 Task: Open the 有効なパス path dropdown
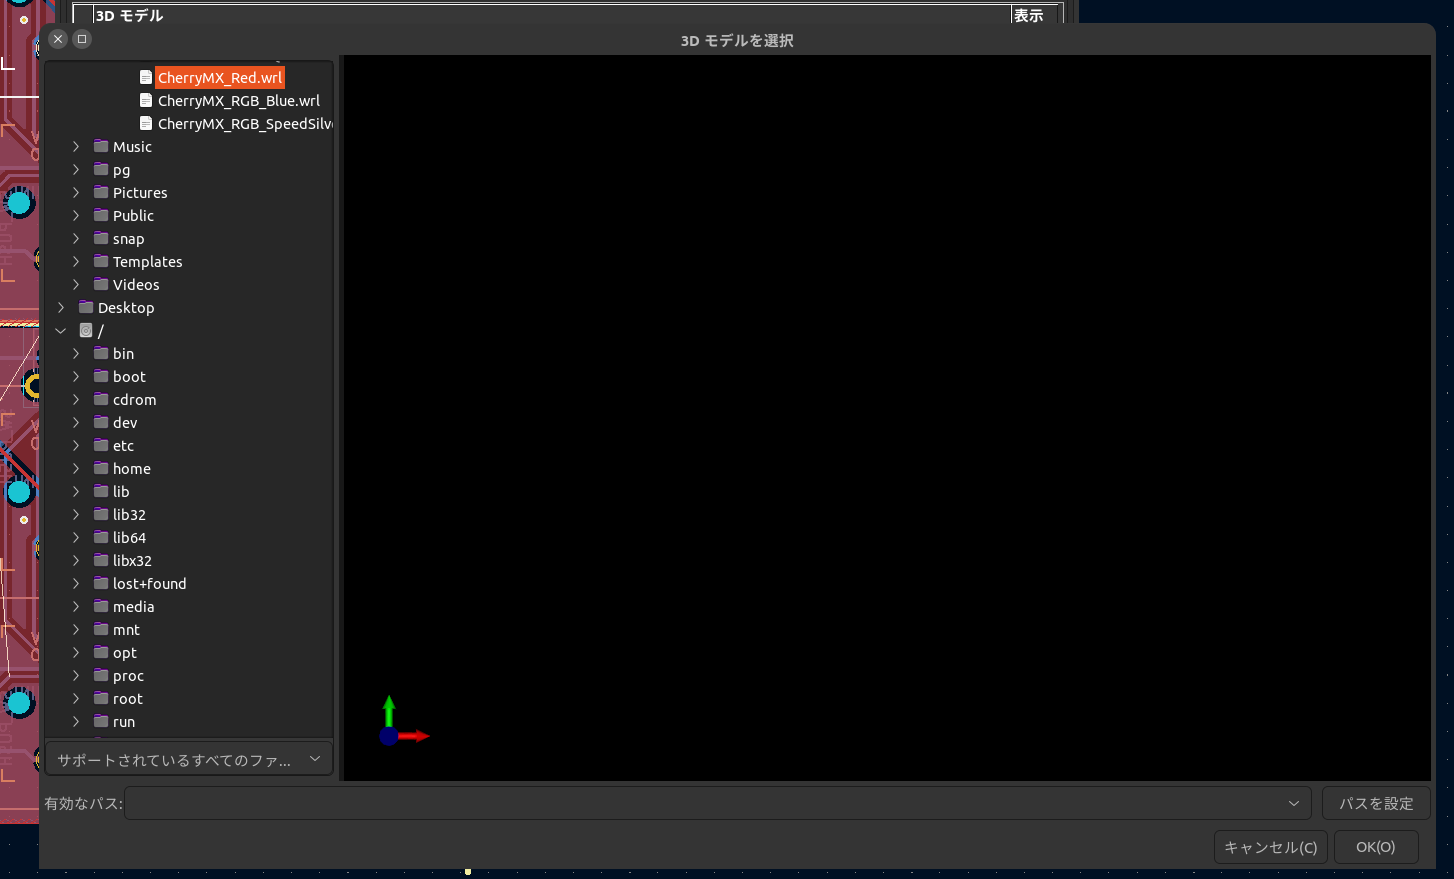click(x=1295, y=803)
